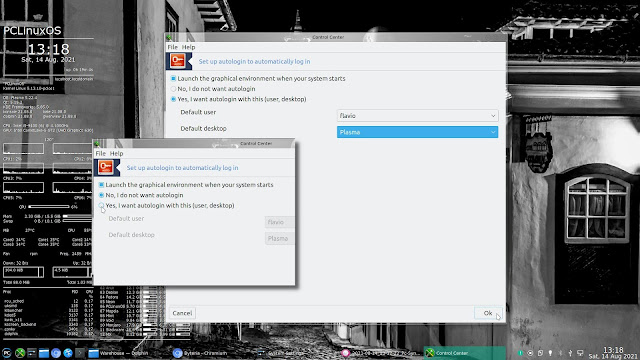Open the taskbar digital clock showing 13:18
The height and width of the screenshot is (360, 640).
(x=613, y=353)
